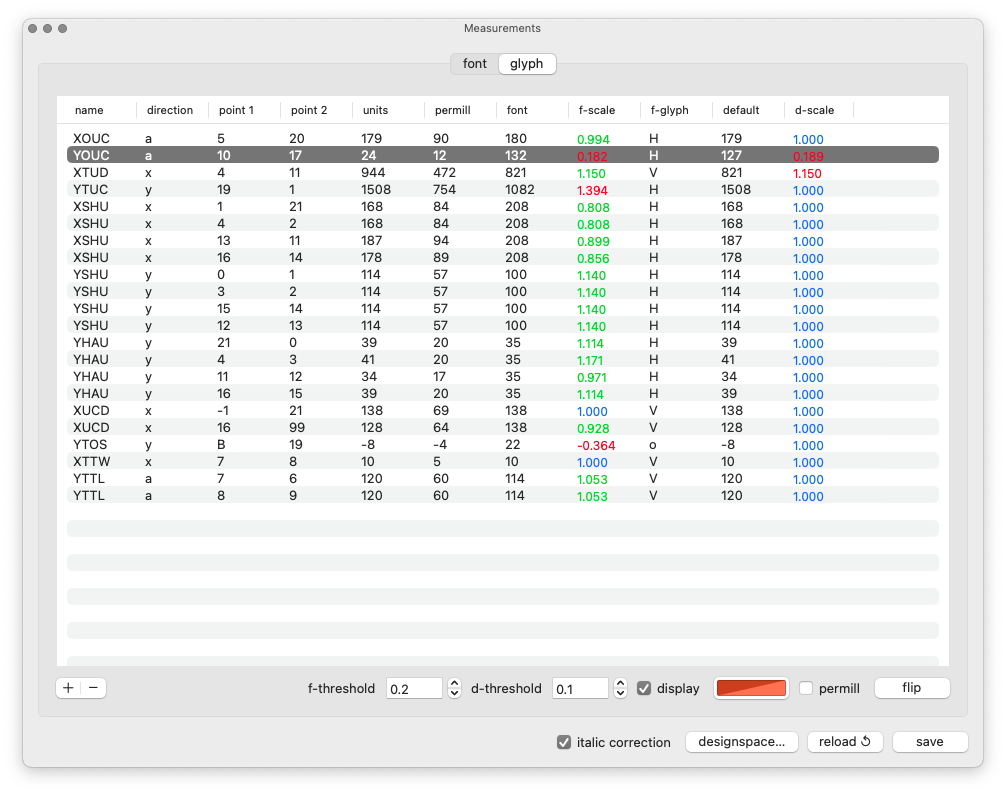Click the plus button to add measurement
This screenshot has height=794, width=1006.
(68, 688)
